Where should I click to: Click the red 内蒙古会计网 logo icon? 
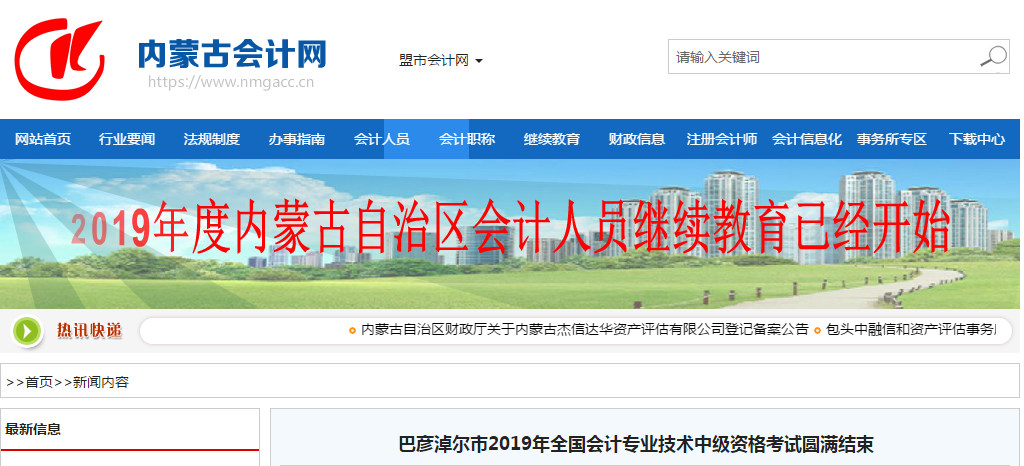click(x=60, y=59)
